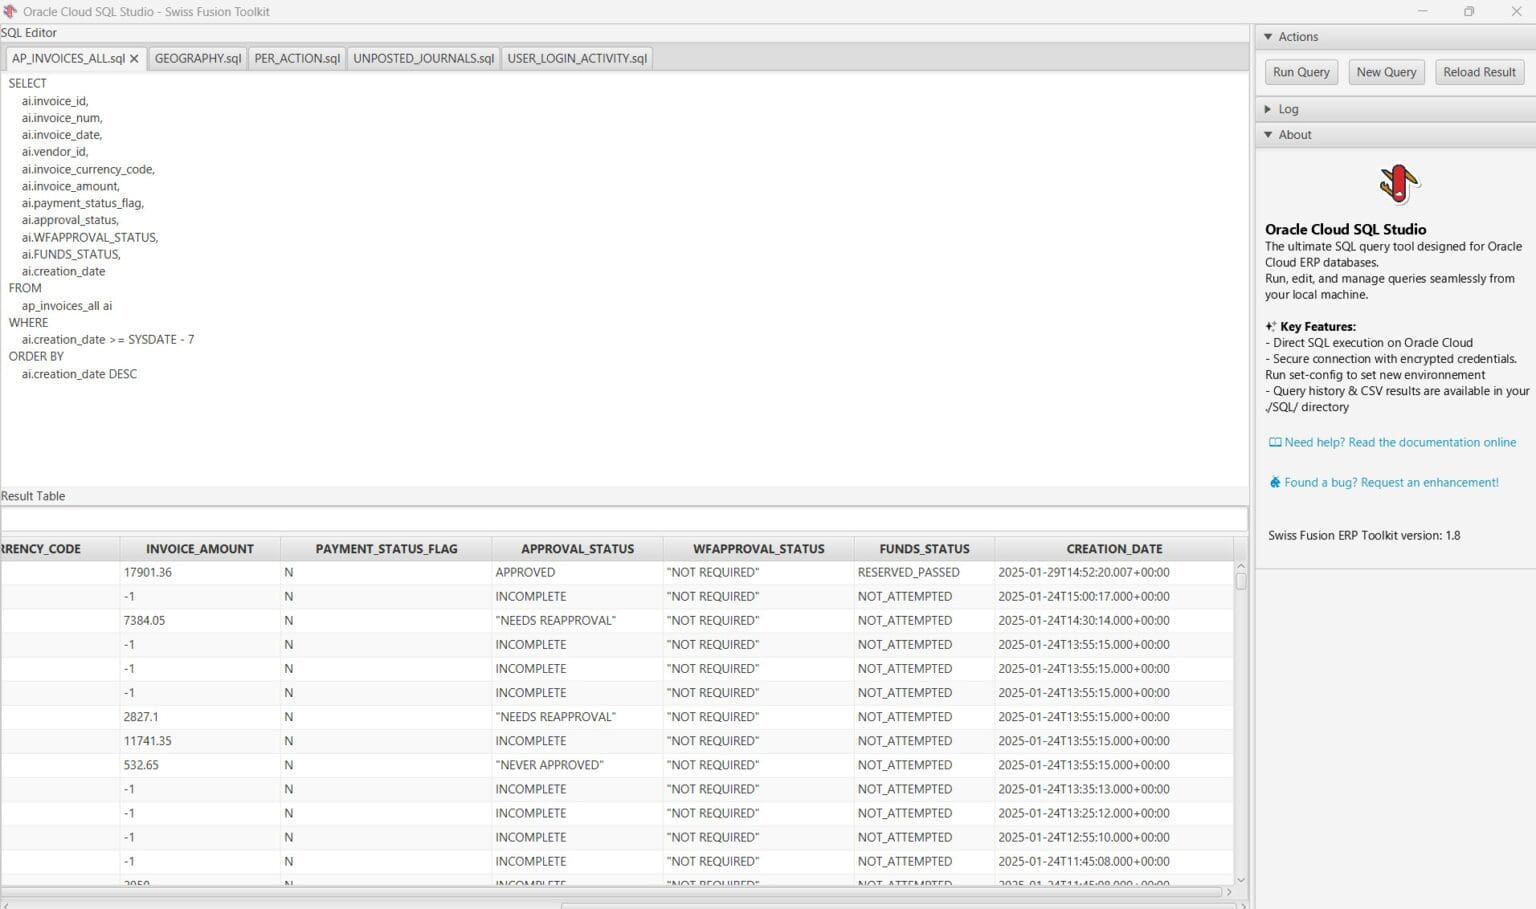Click the bug icon next to the enhancement link
The image size is (1536, 909).
[1273, 481]
